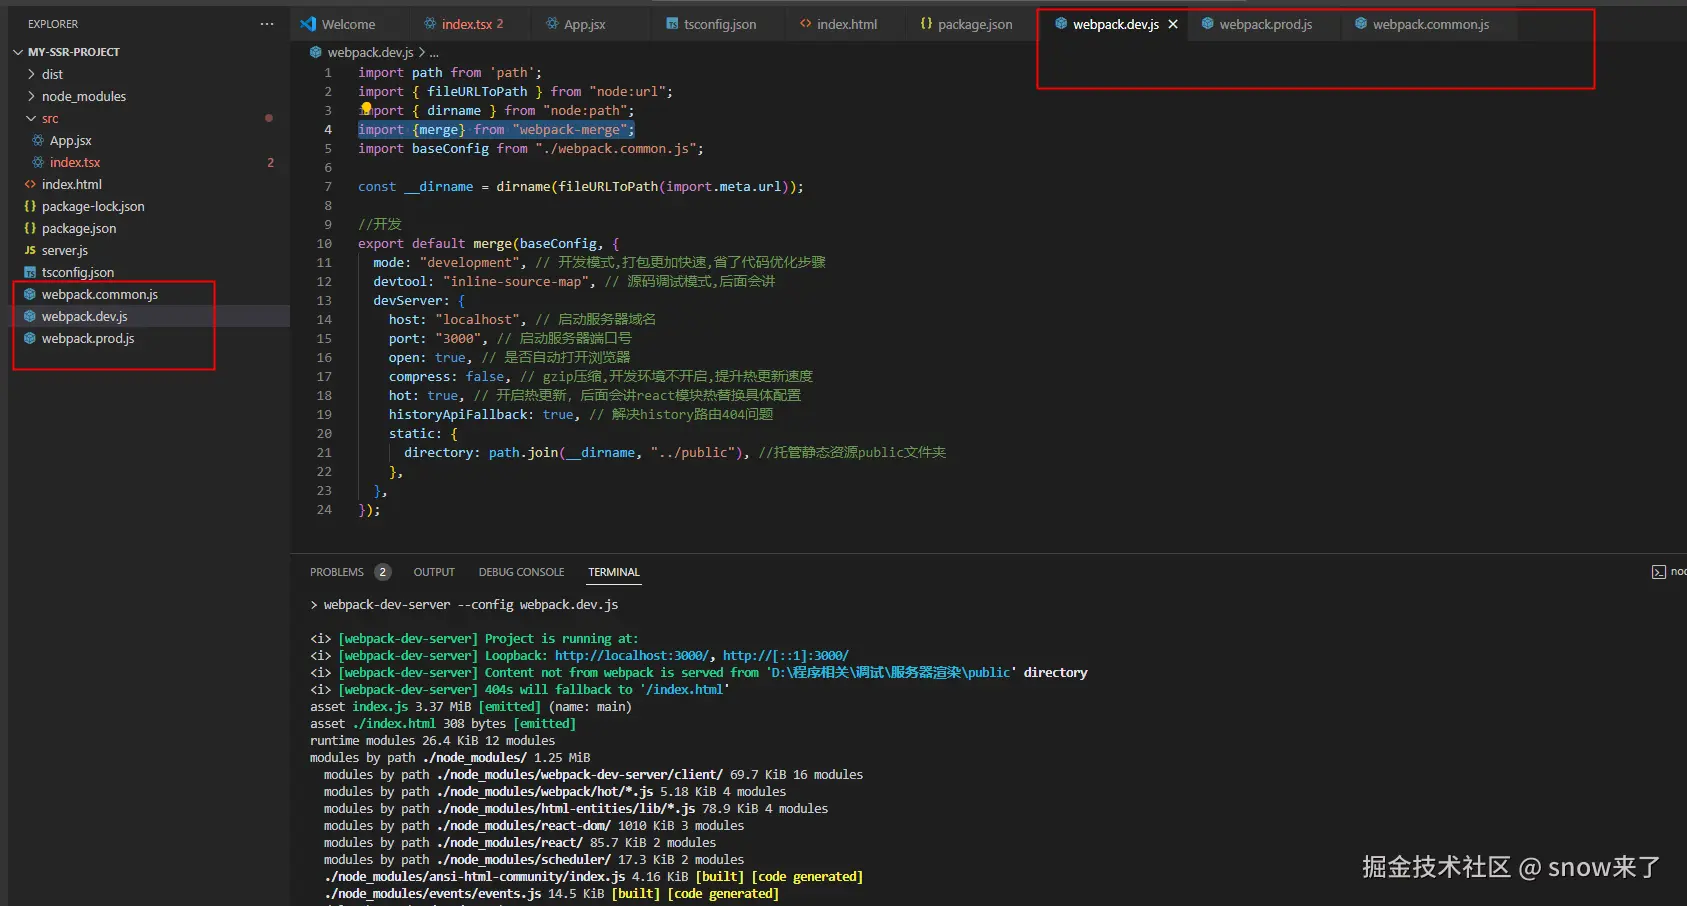Viewport: 1687px width, 906px height.
Task: Click the EXPLORER panel title
Action: click(x=53, y=24)
